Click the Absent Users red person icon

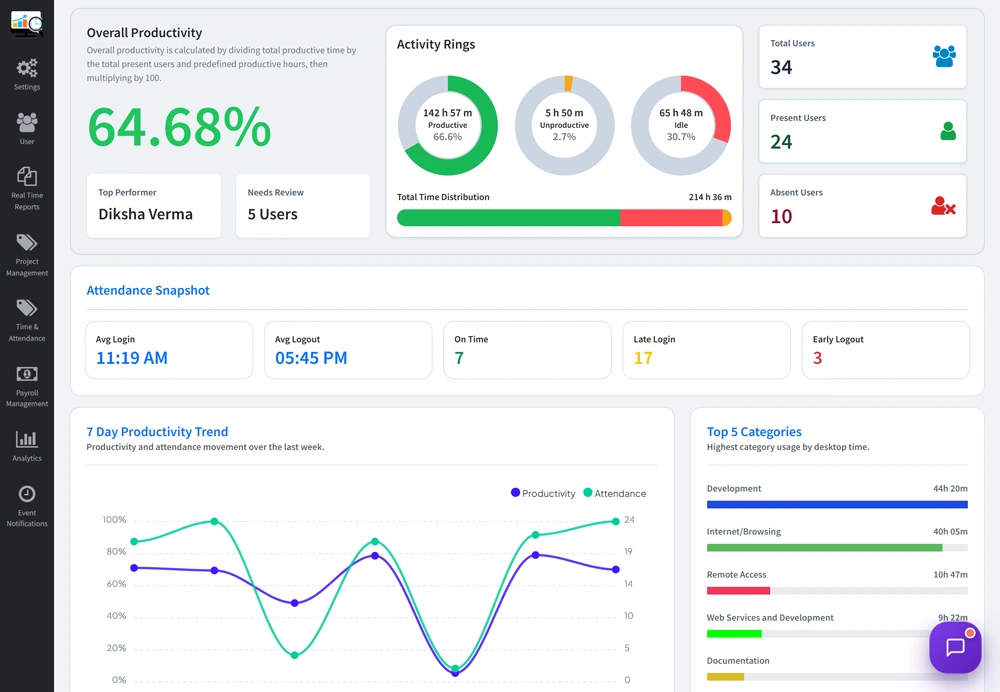(943, 205)
